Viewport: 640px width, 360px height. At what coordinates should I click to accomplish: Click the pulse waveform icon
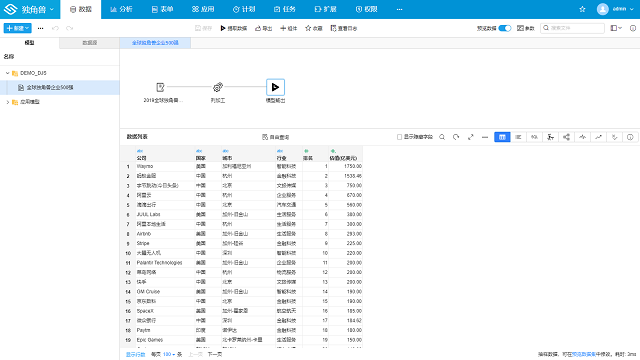[x=582, y=137]
